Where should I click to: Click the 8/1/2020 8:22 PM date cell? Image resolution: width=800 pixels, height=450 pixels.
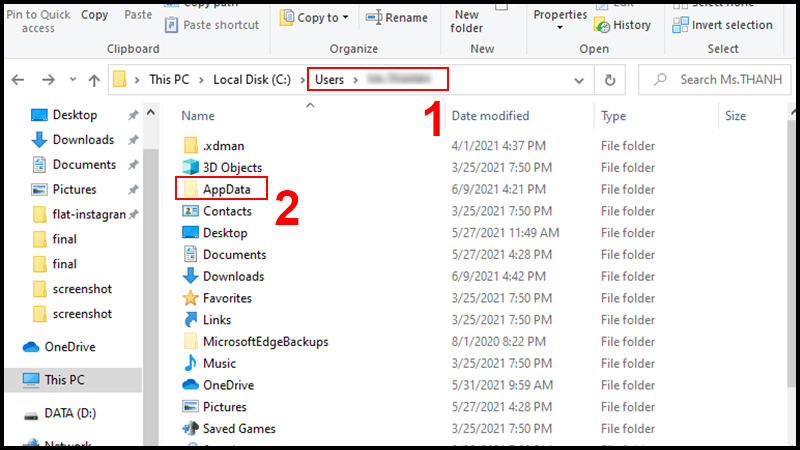point(498,341)
